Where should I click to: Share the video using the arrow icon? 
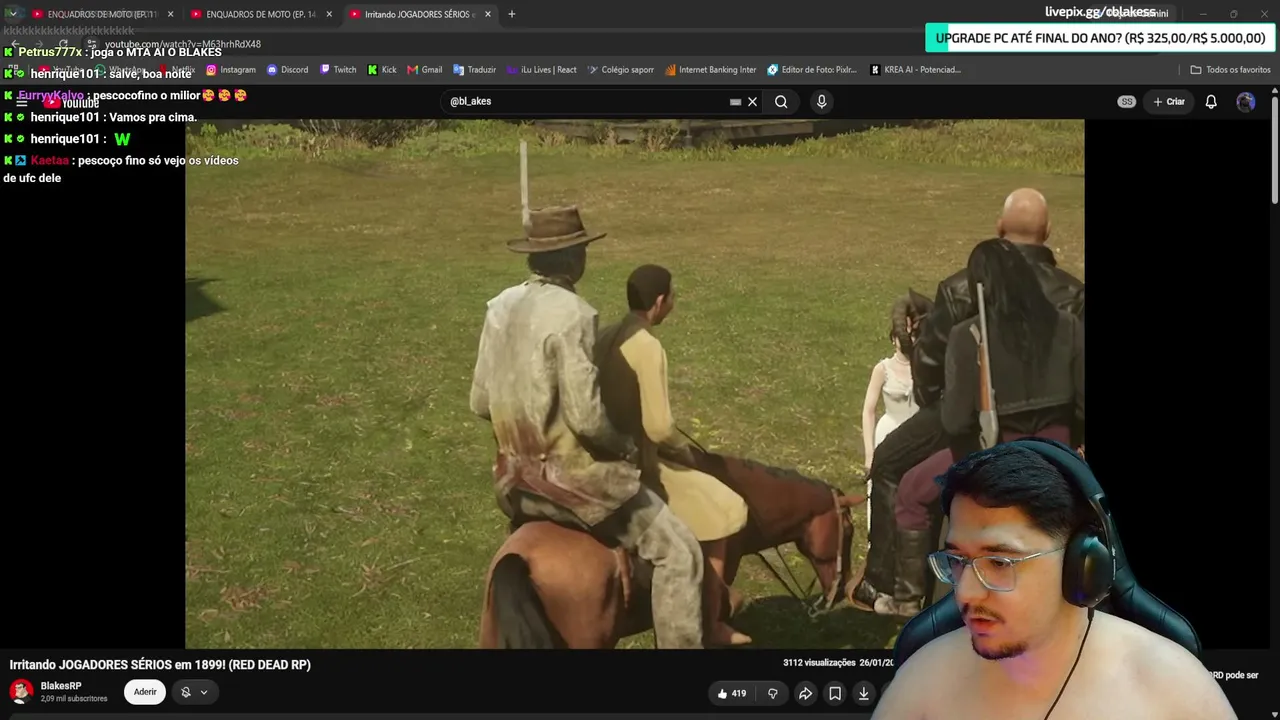805,693
